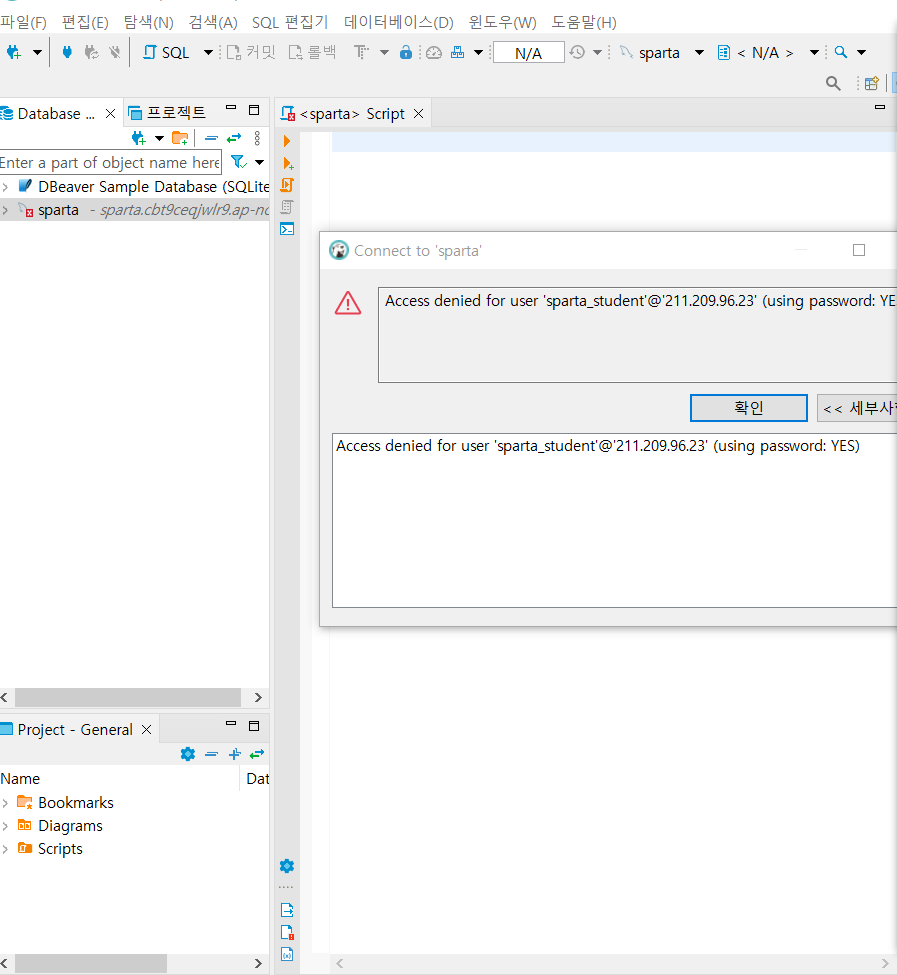Open the 윈도우(W) menu

click(502, 22)
